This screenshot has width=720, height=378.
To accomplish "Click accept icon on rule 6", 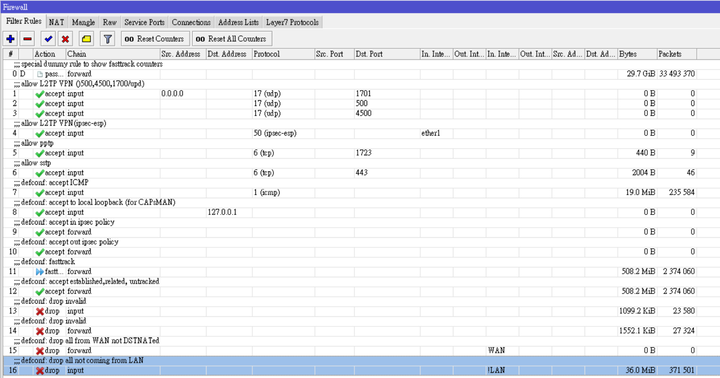I will click(40, 173).
